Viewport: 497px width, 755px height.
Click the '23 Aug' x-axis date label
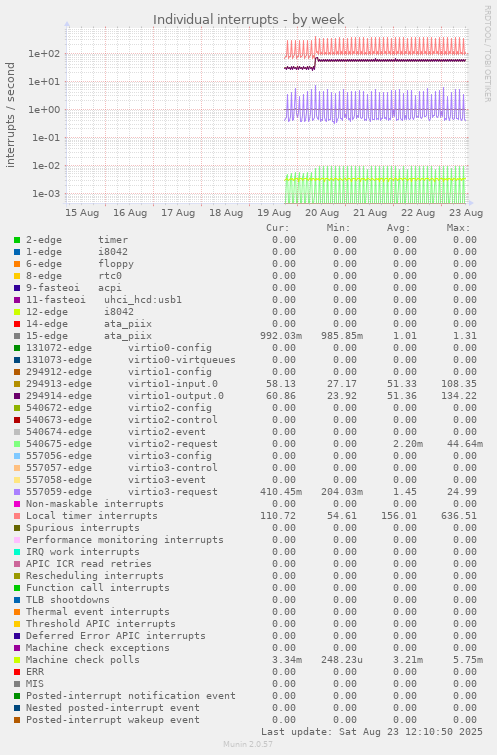click(x=466, y=213)
